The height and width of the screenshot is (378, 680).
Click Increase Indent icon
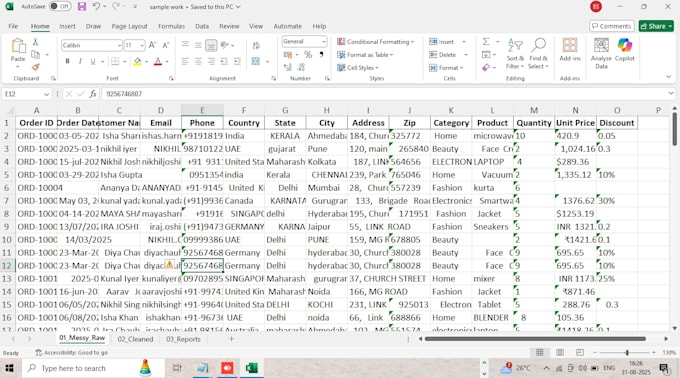[237, 62]
